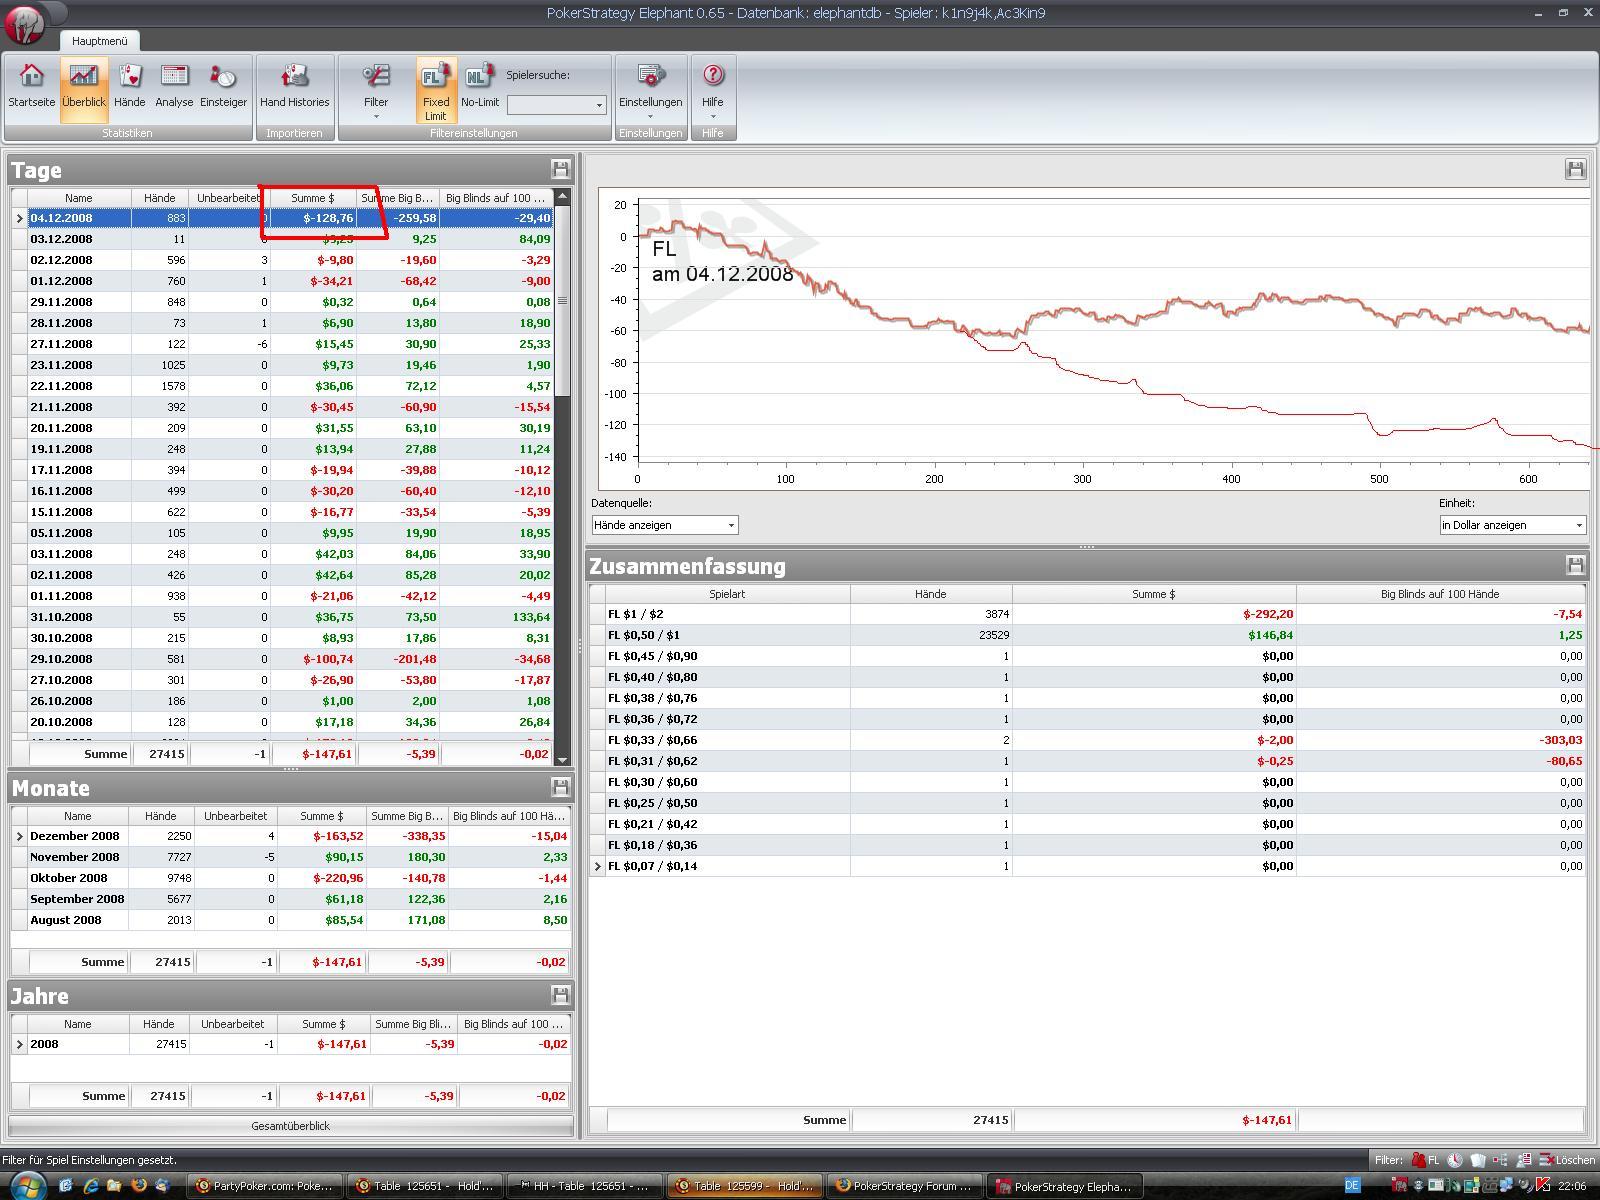Click the Tage scrollbar up arrow
Screen dimensions: 1600x1200
pyautogui.click(x=562, y=196)
